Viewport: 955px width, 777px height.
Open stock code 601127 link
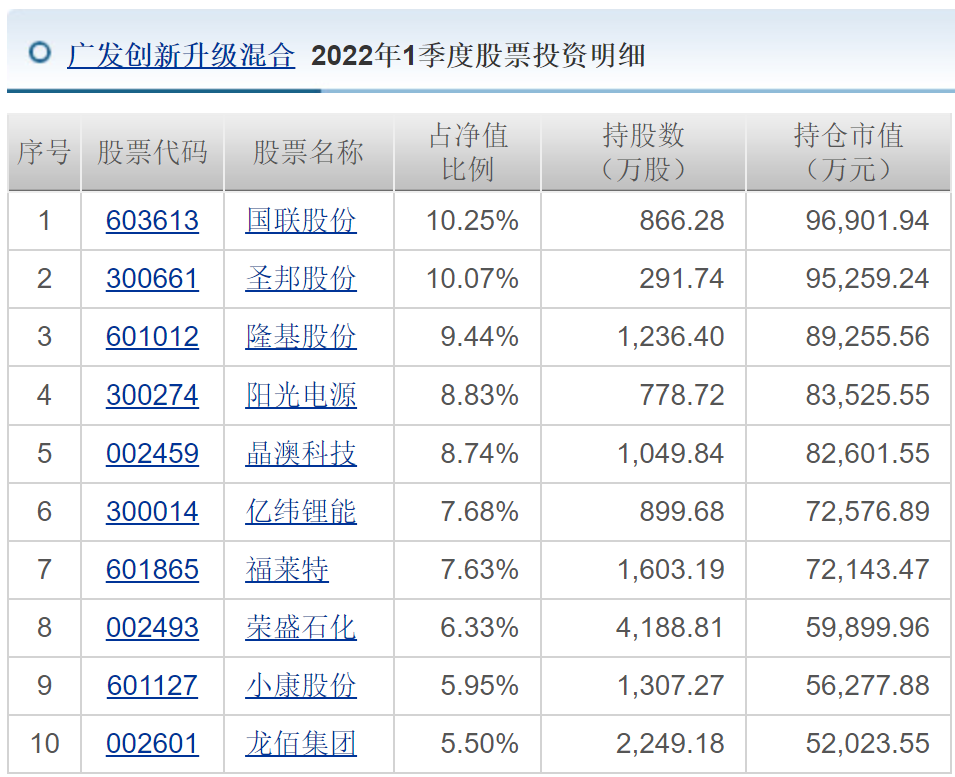click(x=152, y=686)
